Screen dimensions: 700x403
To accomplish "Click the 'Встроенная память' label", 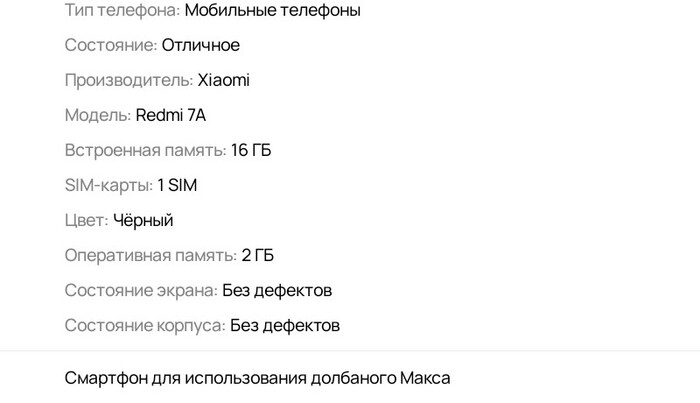I will click(x=144, y=150).
